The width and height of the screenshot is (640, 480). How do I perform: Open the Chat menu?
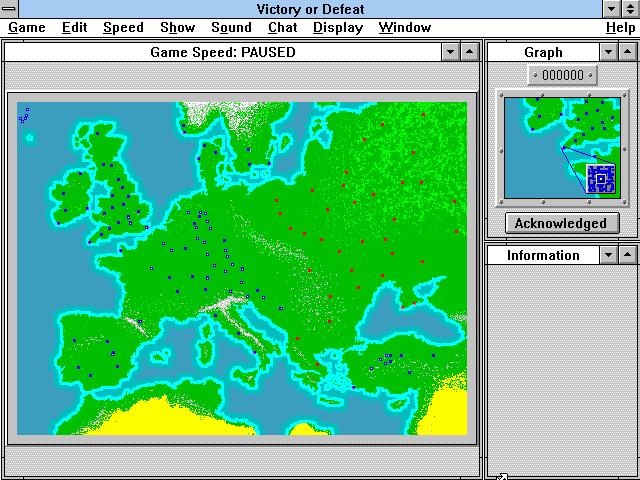(x=282, y=28)
